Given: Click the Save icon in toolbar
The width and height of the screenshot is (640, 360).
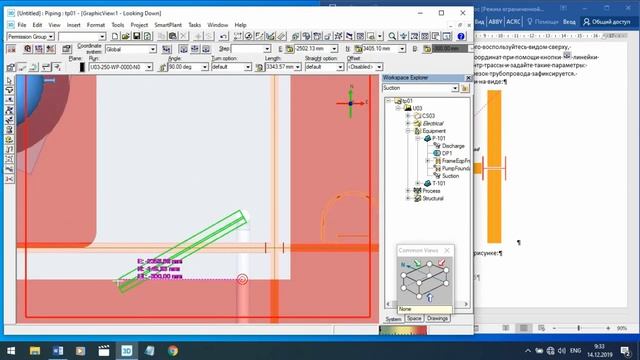Looking at the screenshot, I should [x=137, y=36].
